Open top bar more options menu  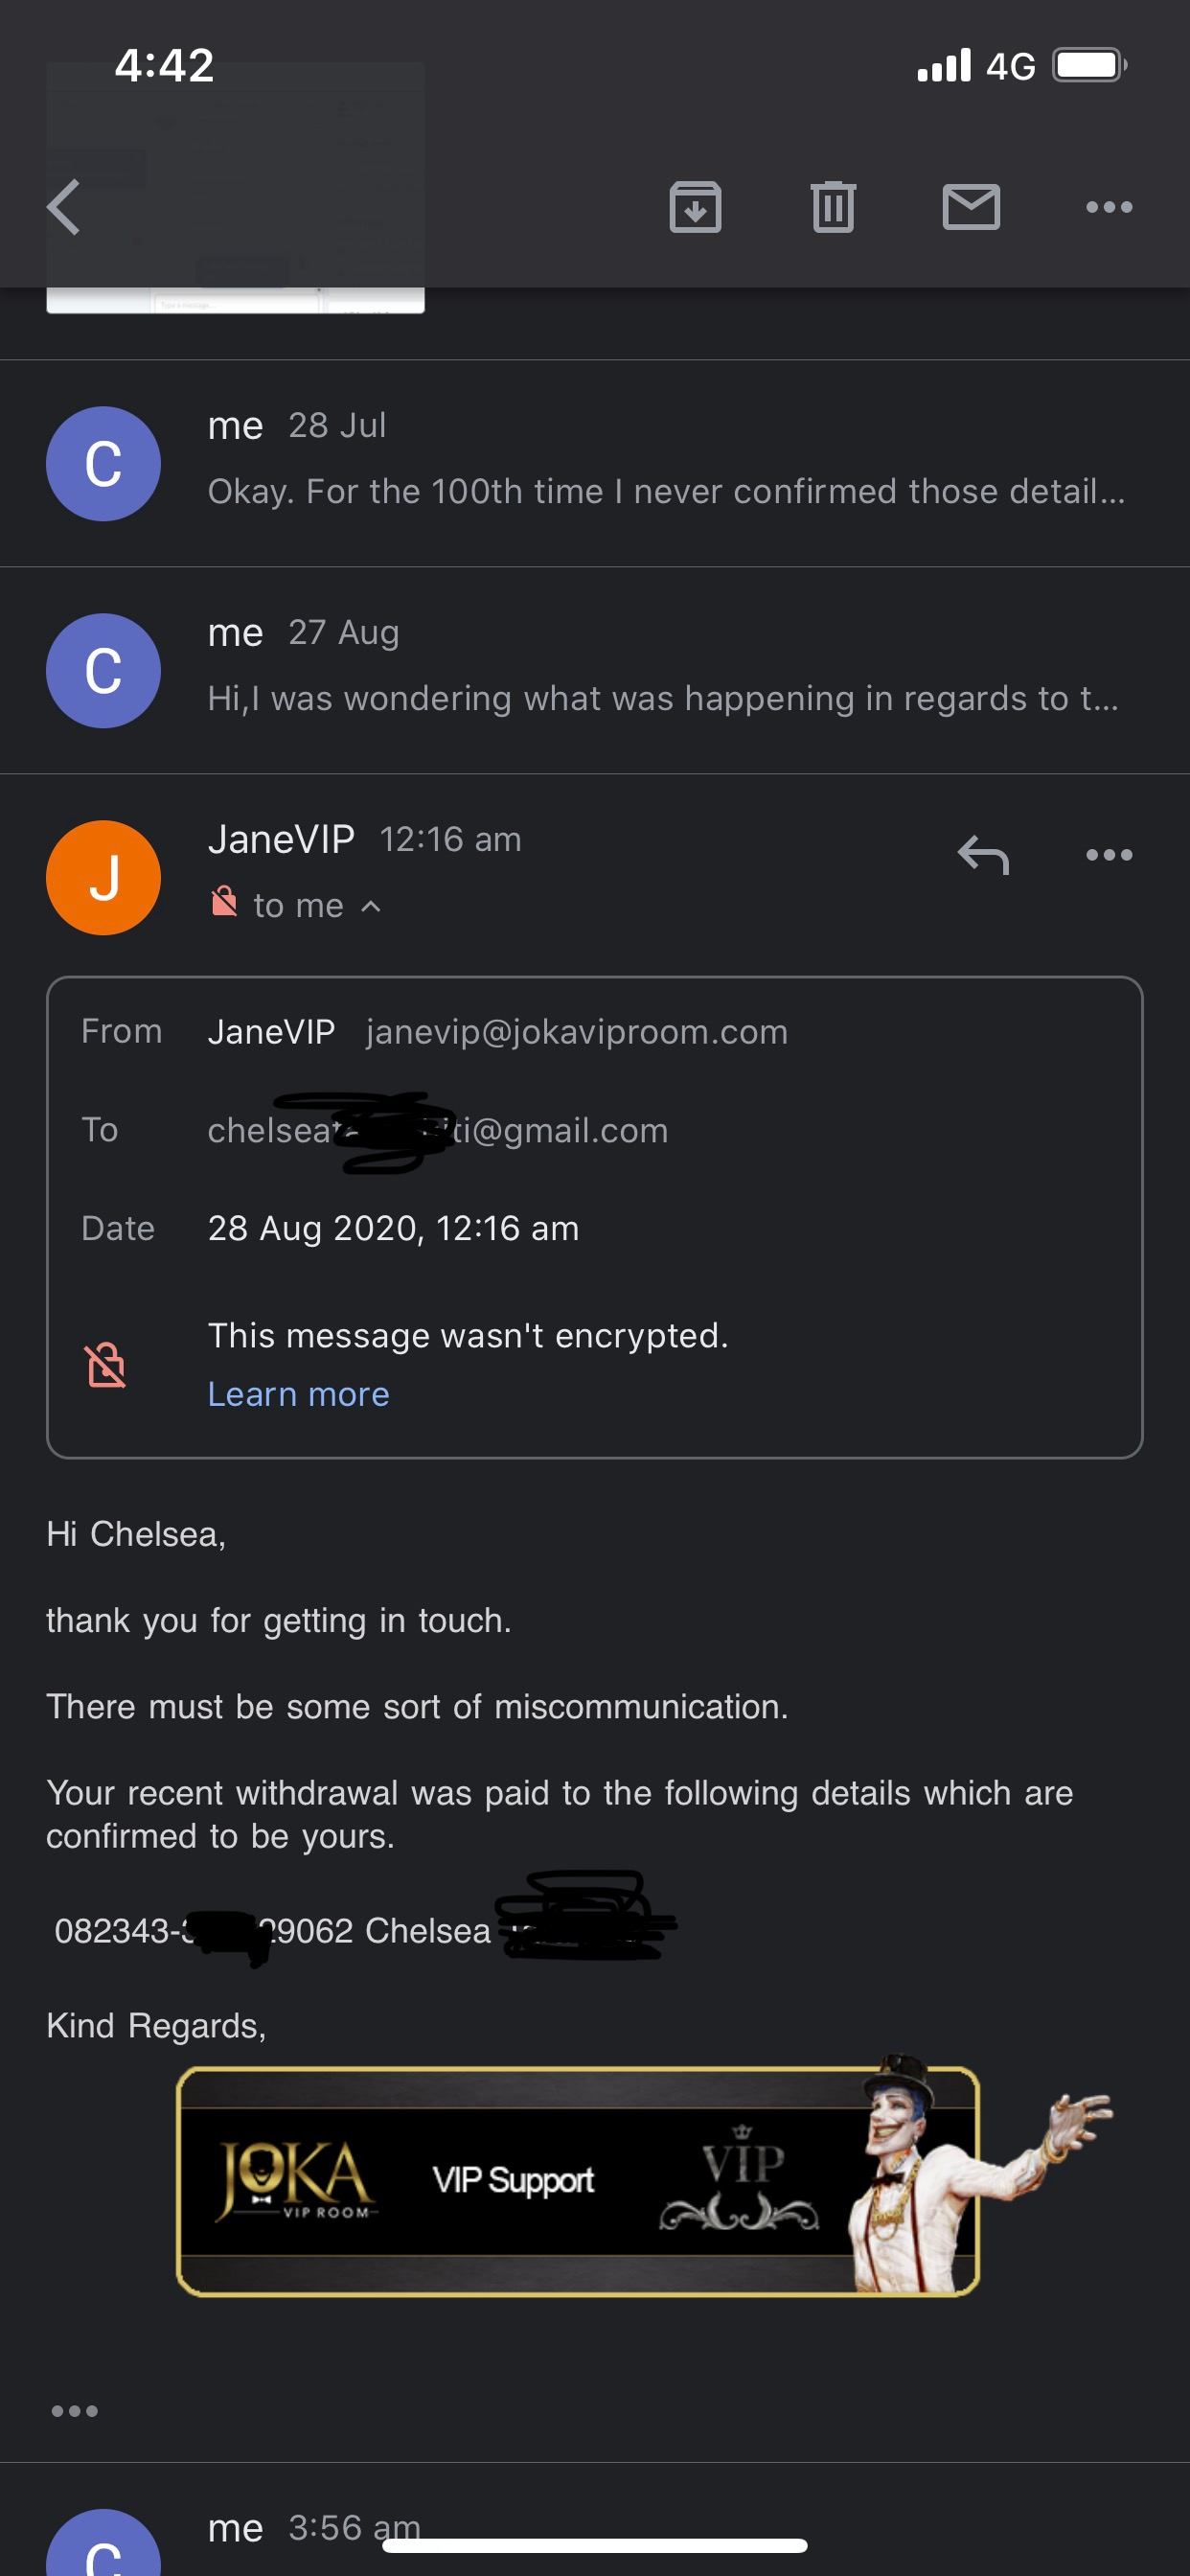1109,207
